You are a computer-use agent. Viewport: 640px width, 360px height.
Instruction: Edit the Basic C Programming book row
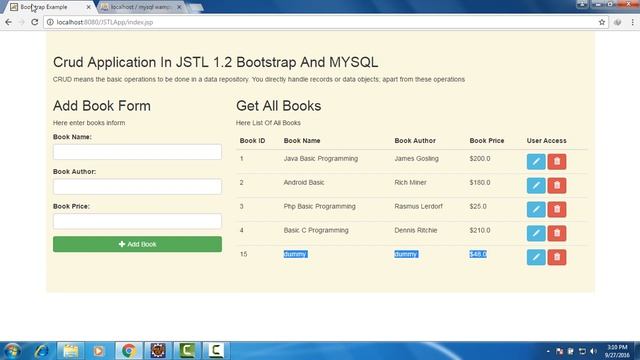[536, 233]
